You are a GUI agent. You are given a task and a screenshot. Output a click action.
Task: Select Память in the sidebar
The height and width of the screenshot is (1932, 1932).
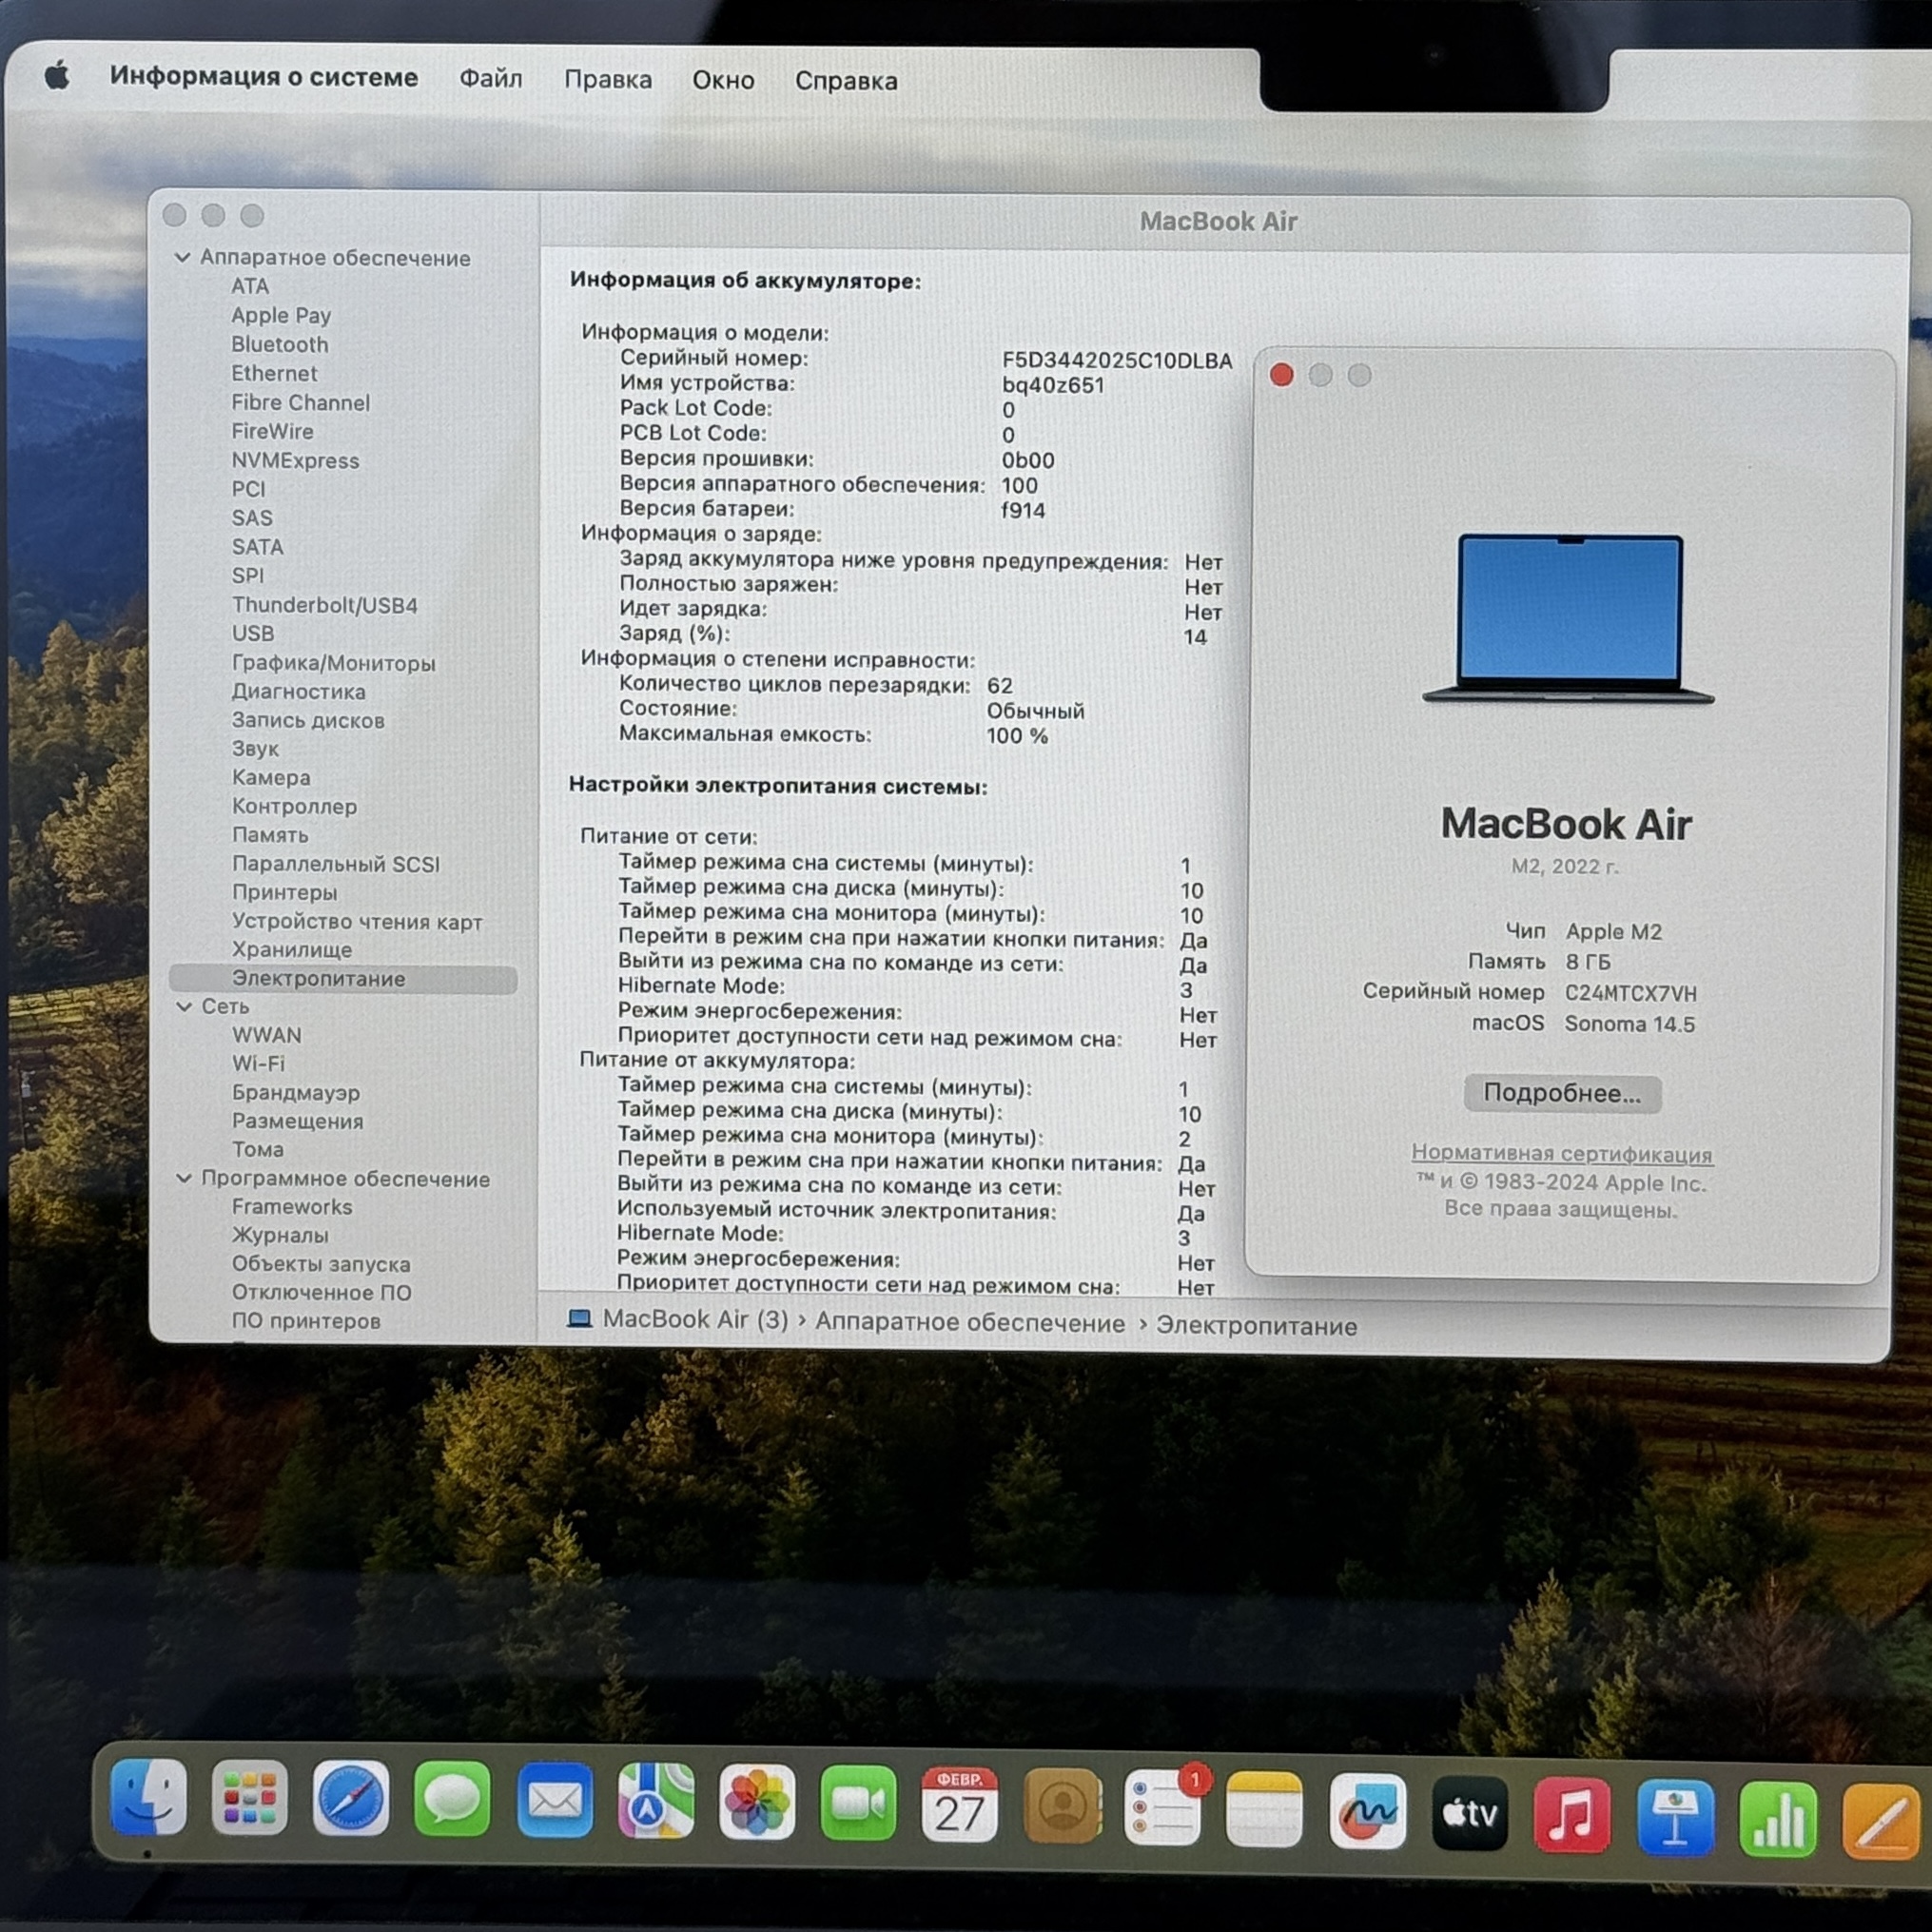(x=270, y=834)
